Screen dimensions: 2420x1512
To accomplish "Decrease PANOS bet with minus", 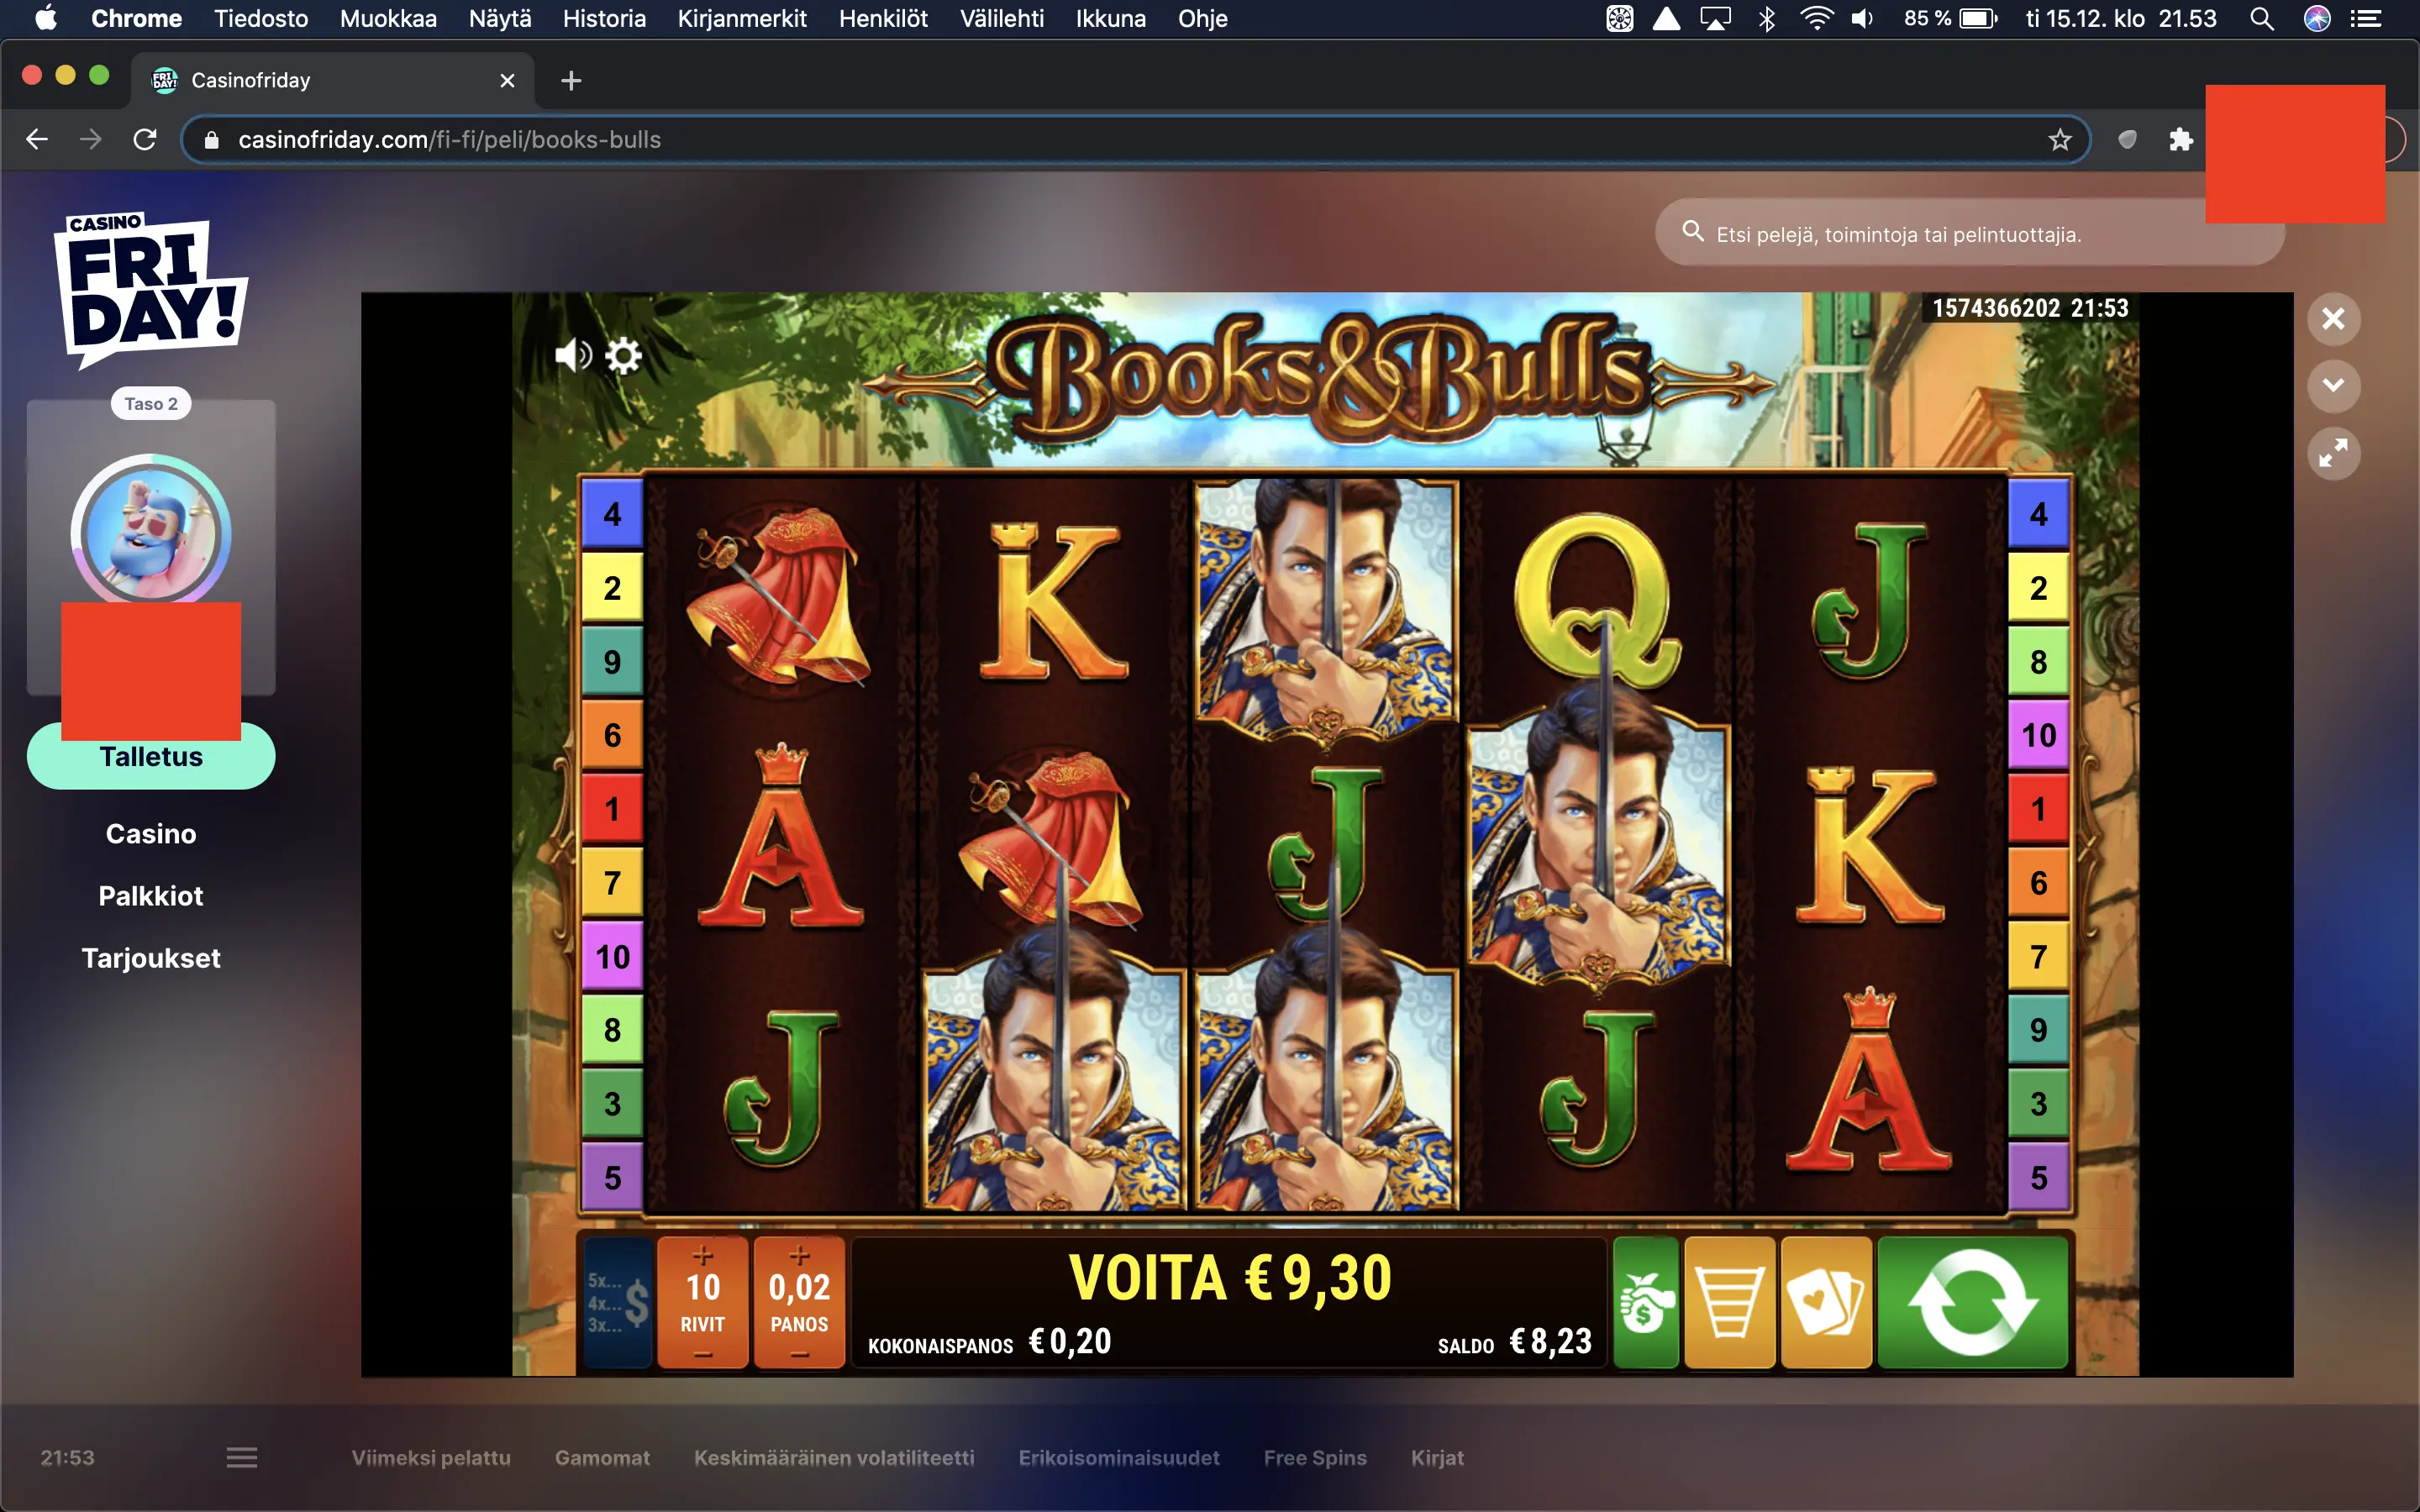I will (x=799, y=1354).
